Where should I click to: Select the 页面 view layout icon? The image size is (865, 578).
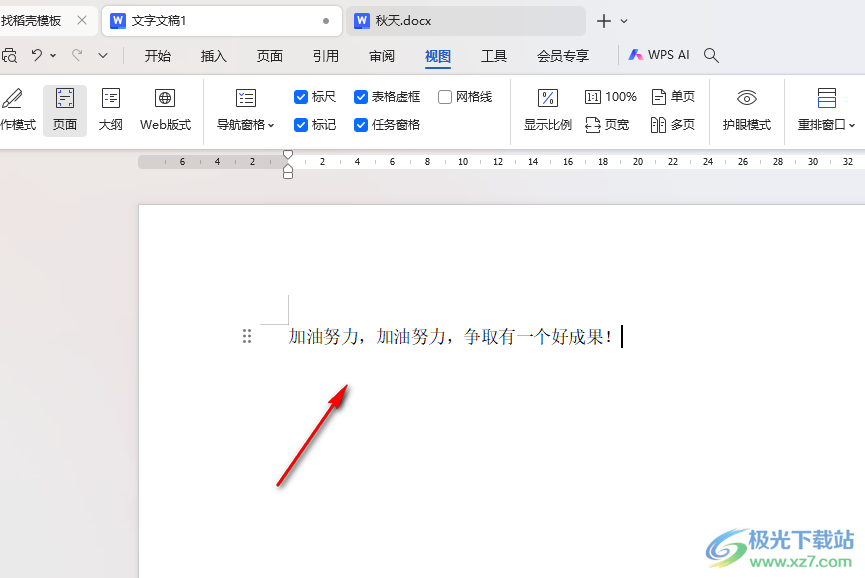tap(65, 110)
